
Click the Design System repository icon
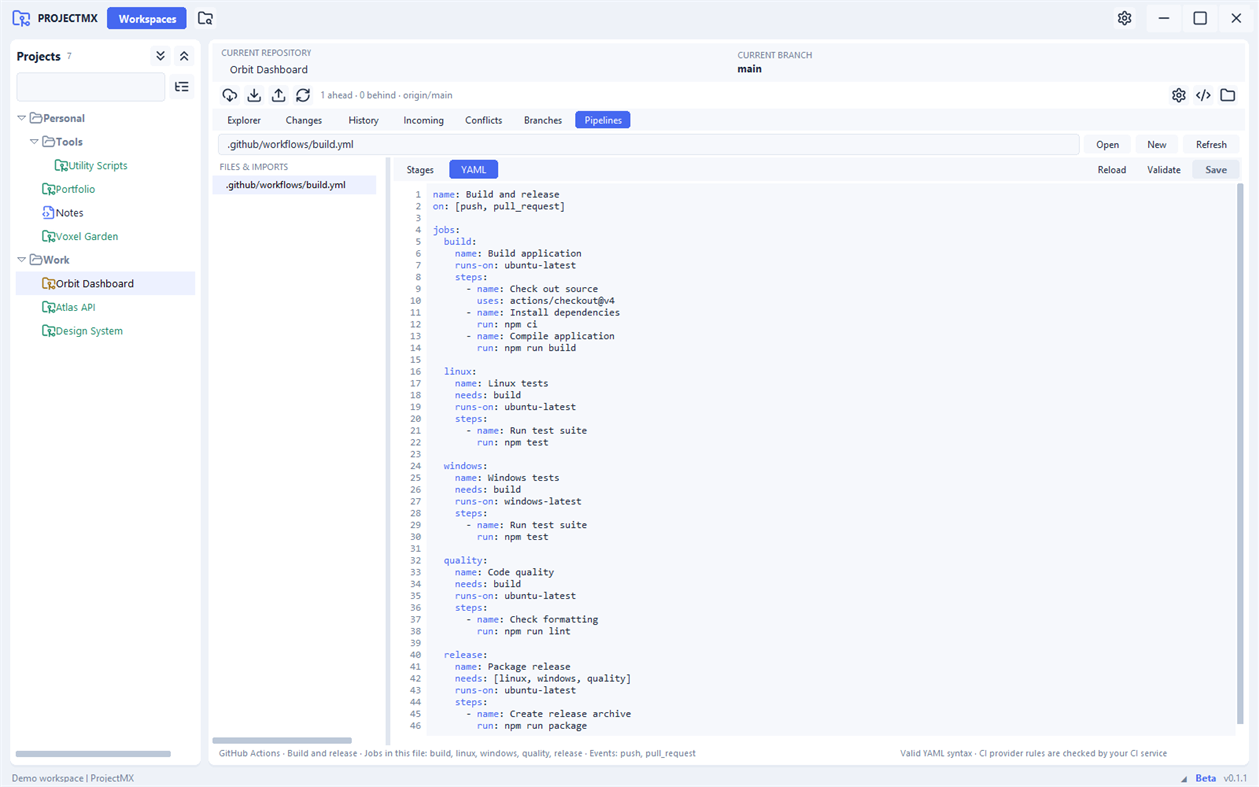[48, 331]
